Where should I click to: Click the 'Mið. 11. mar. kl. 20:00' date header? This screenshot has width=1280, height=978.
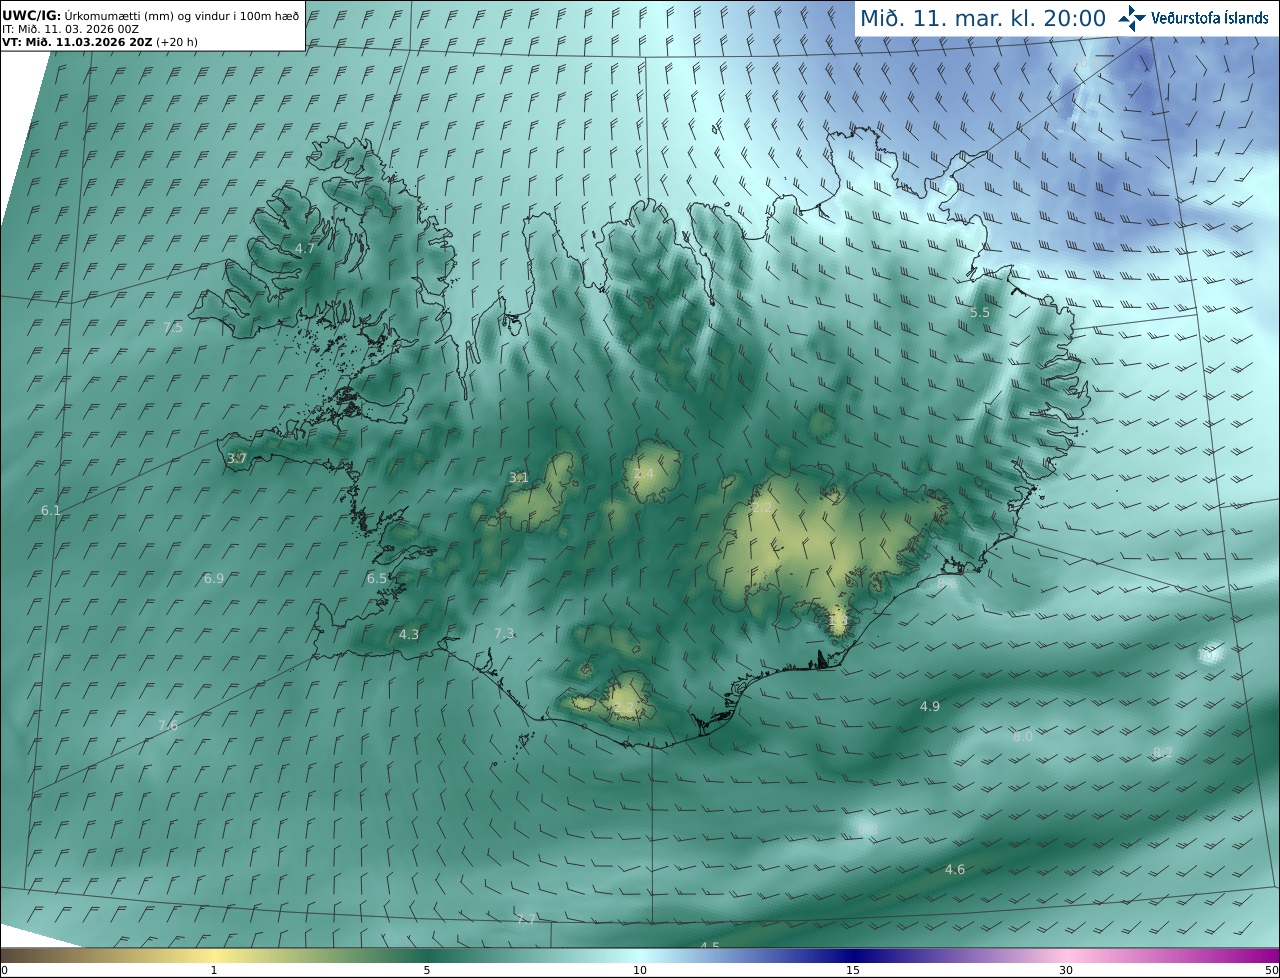[x=983, y=18]
